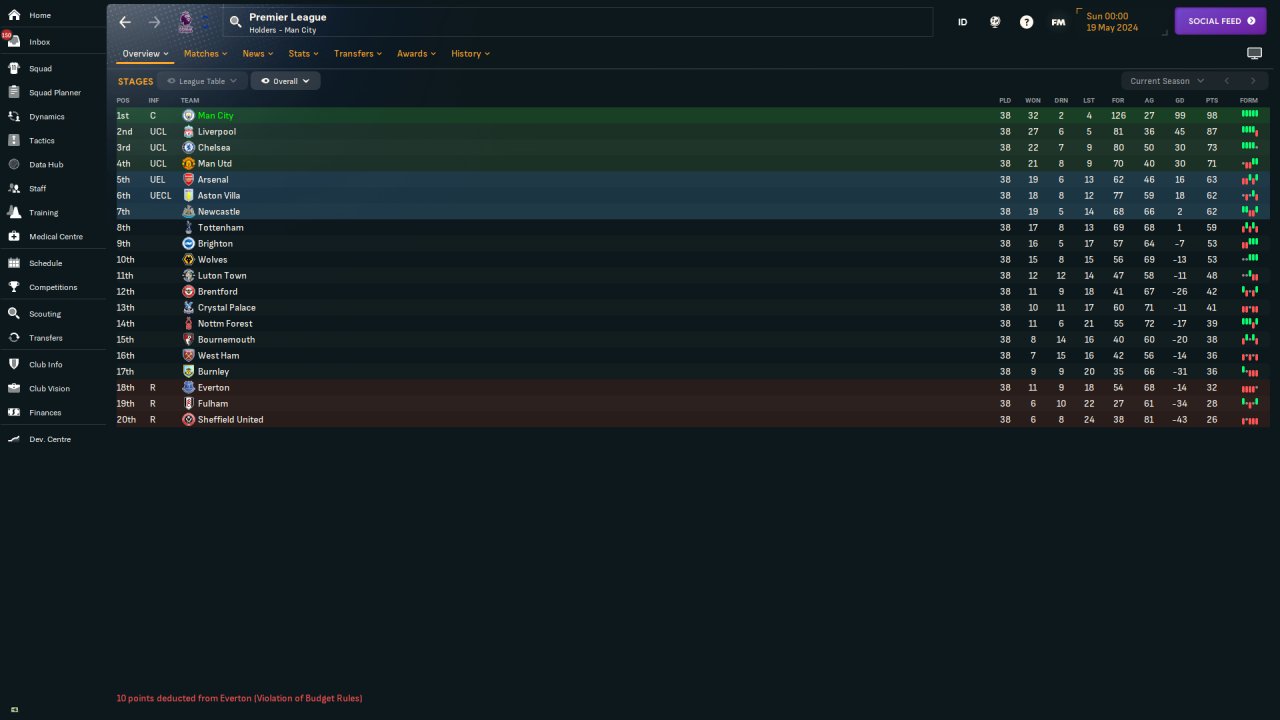Screen dimensions: 1280x720
Task: Click the Club Info shield icon
Action: [14, 365]
